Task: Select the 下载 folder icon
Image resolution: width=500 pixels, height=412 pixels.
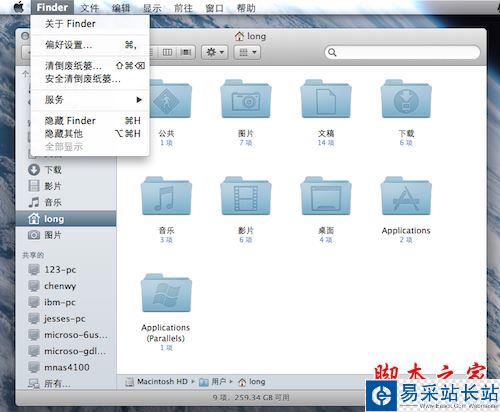Action: click(406, 99)
